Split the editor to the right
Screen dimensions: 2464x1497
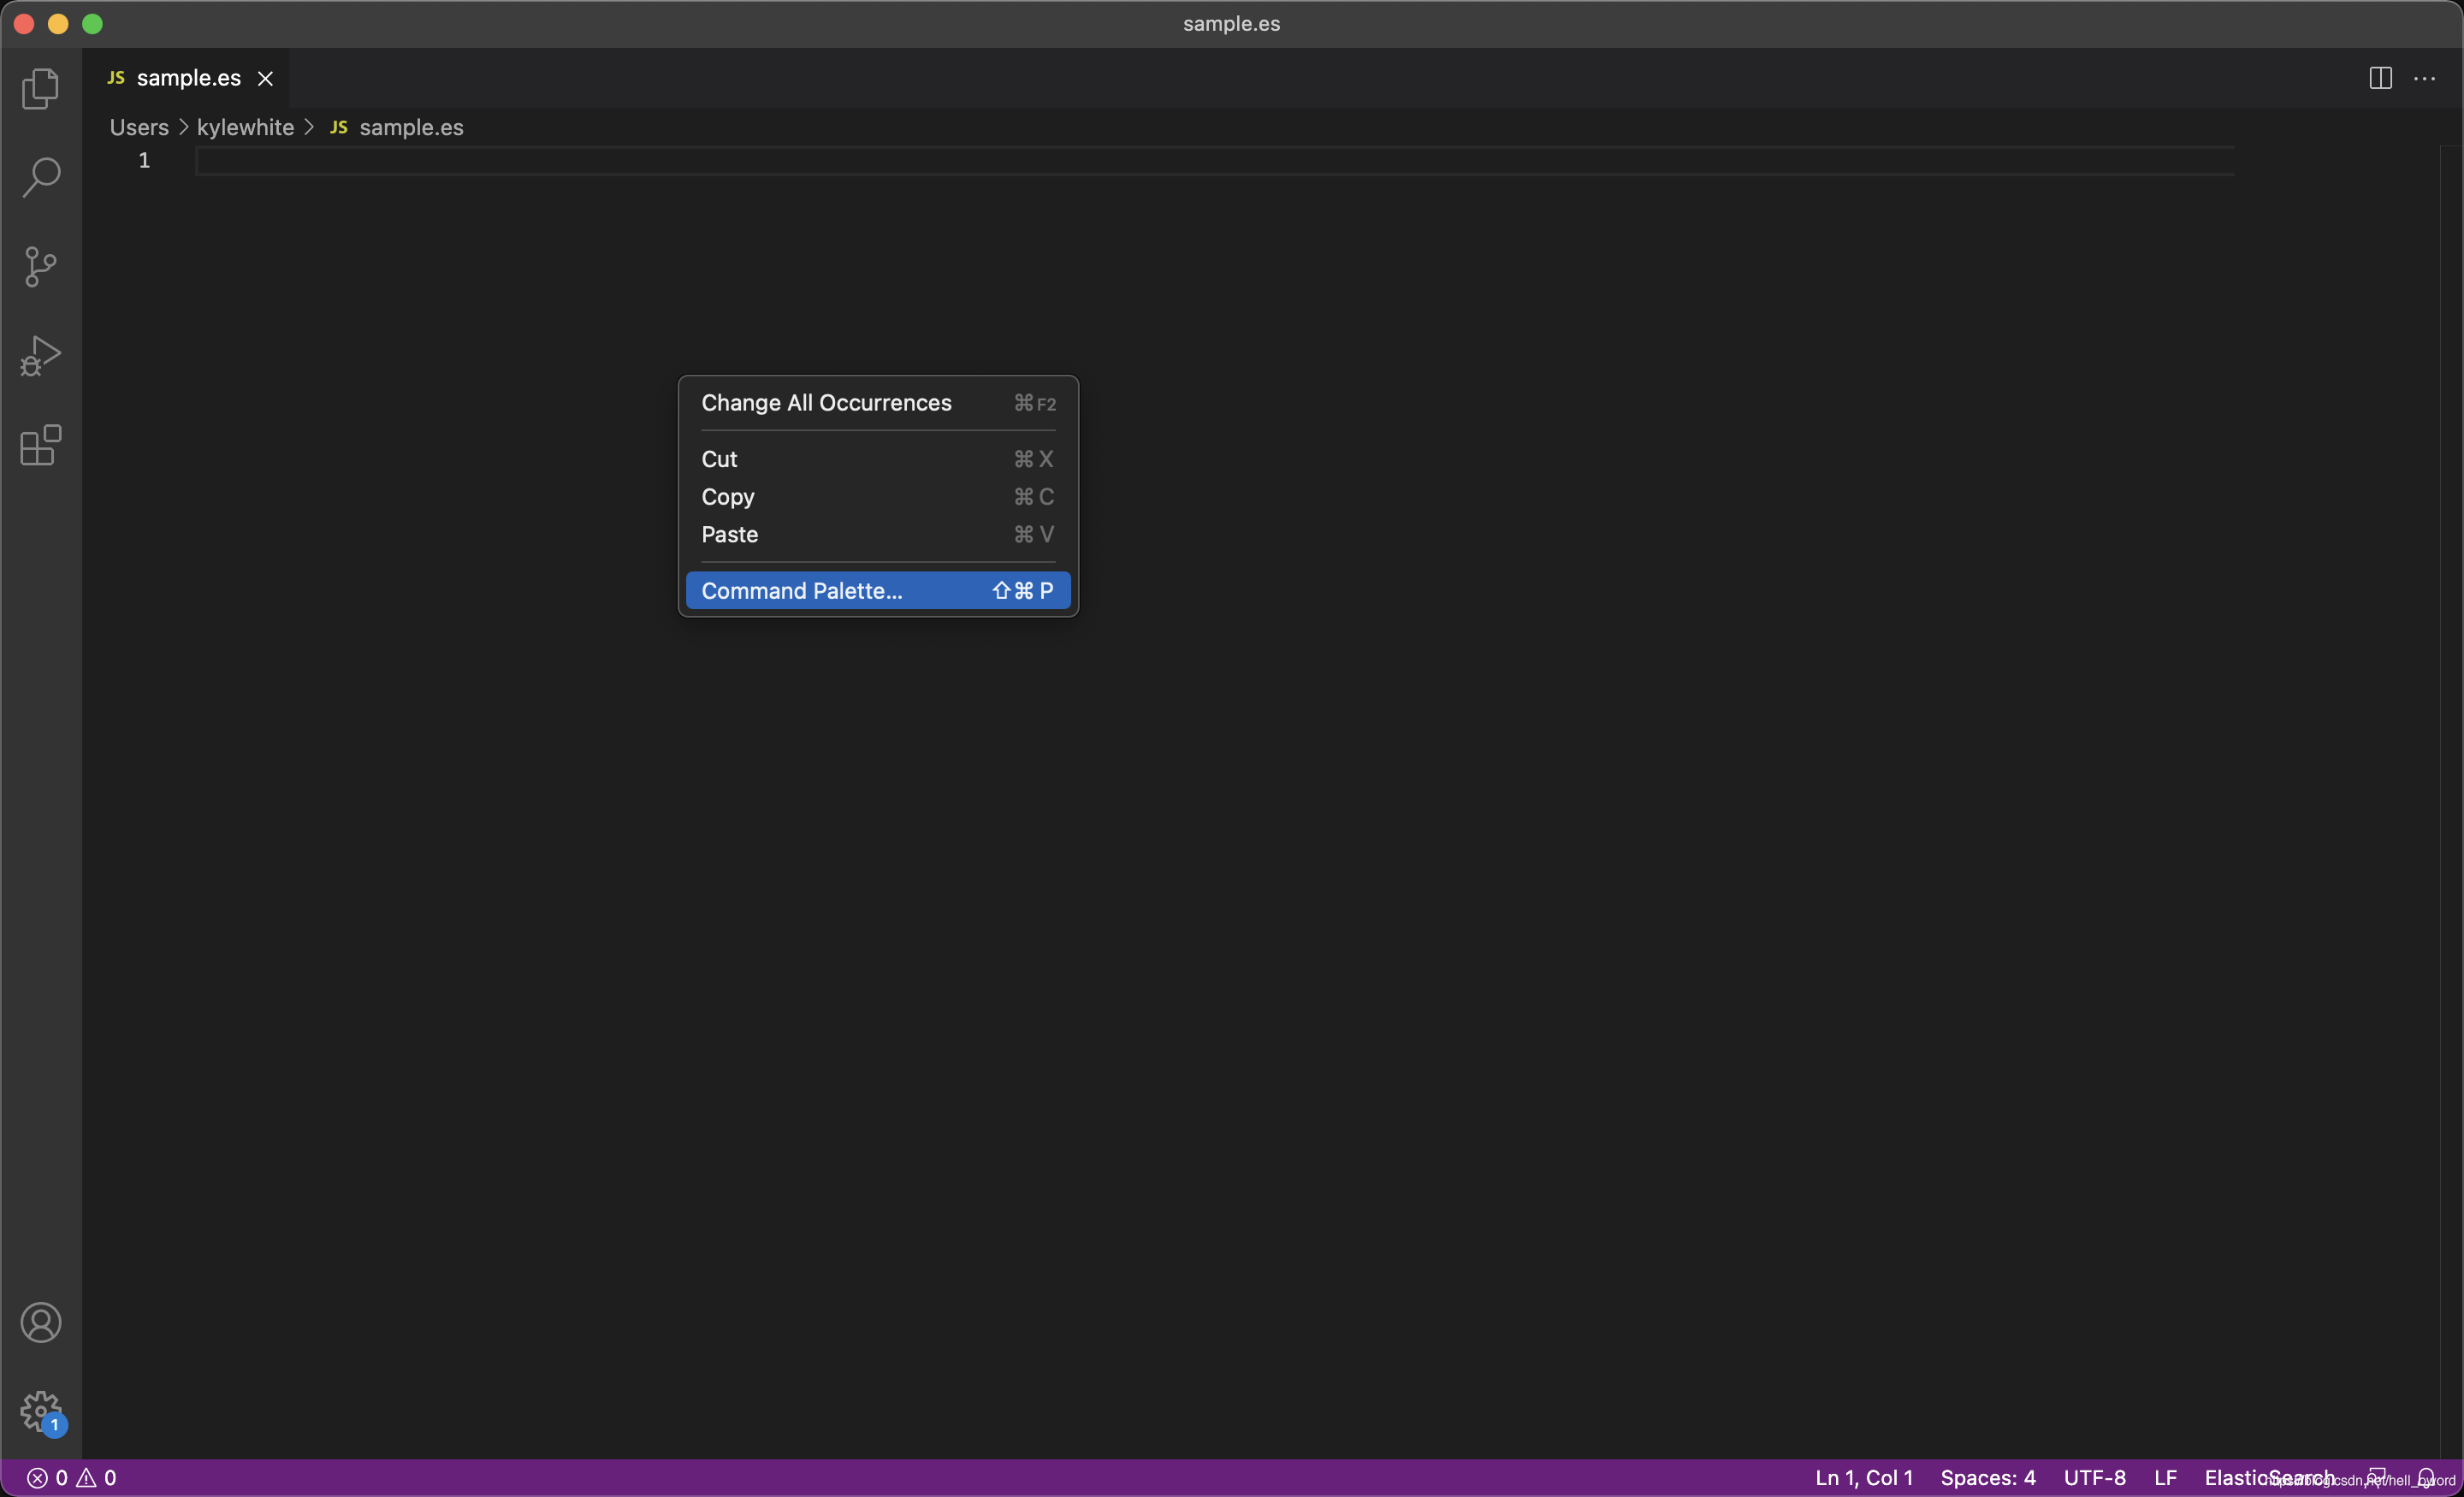point(2380,78)
